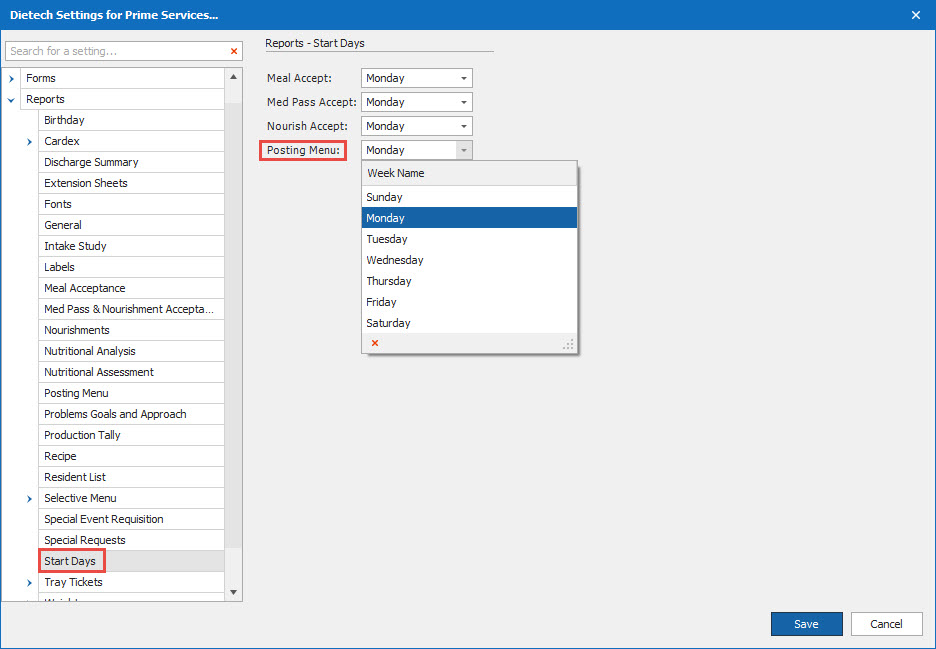Viewport: 936px width, 649px height.
Task: Save the Dietech settings
Action: [x=806, y=624]
